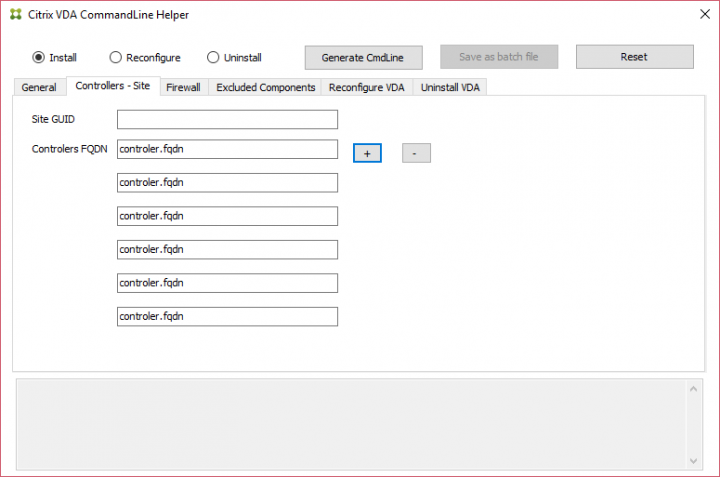Open the Reconfigure VDA tab
Screen dimensions: 720x477
(x=366, y=87)
